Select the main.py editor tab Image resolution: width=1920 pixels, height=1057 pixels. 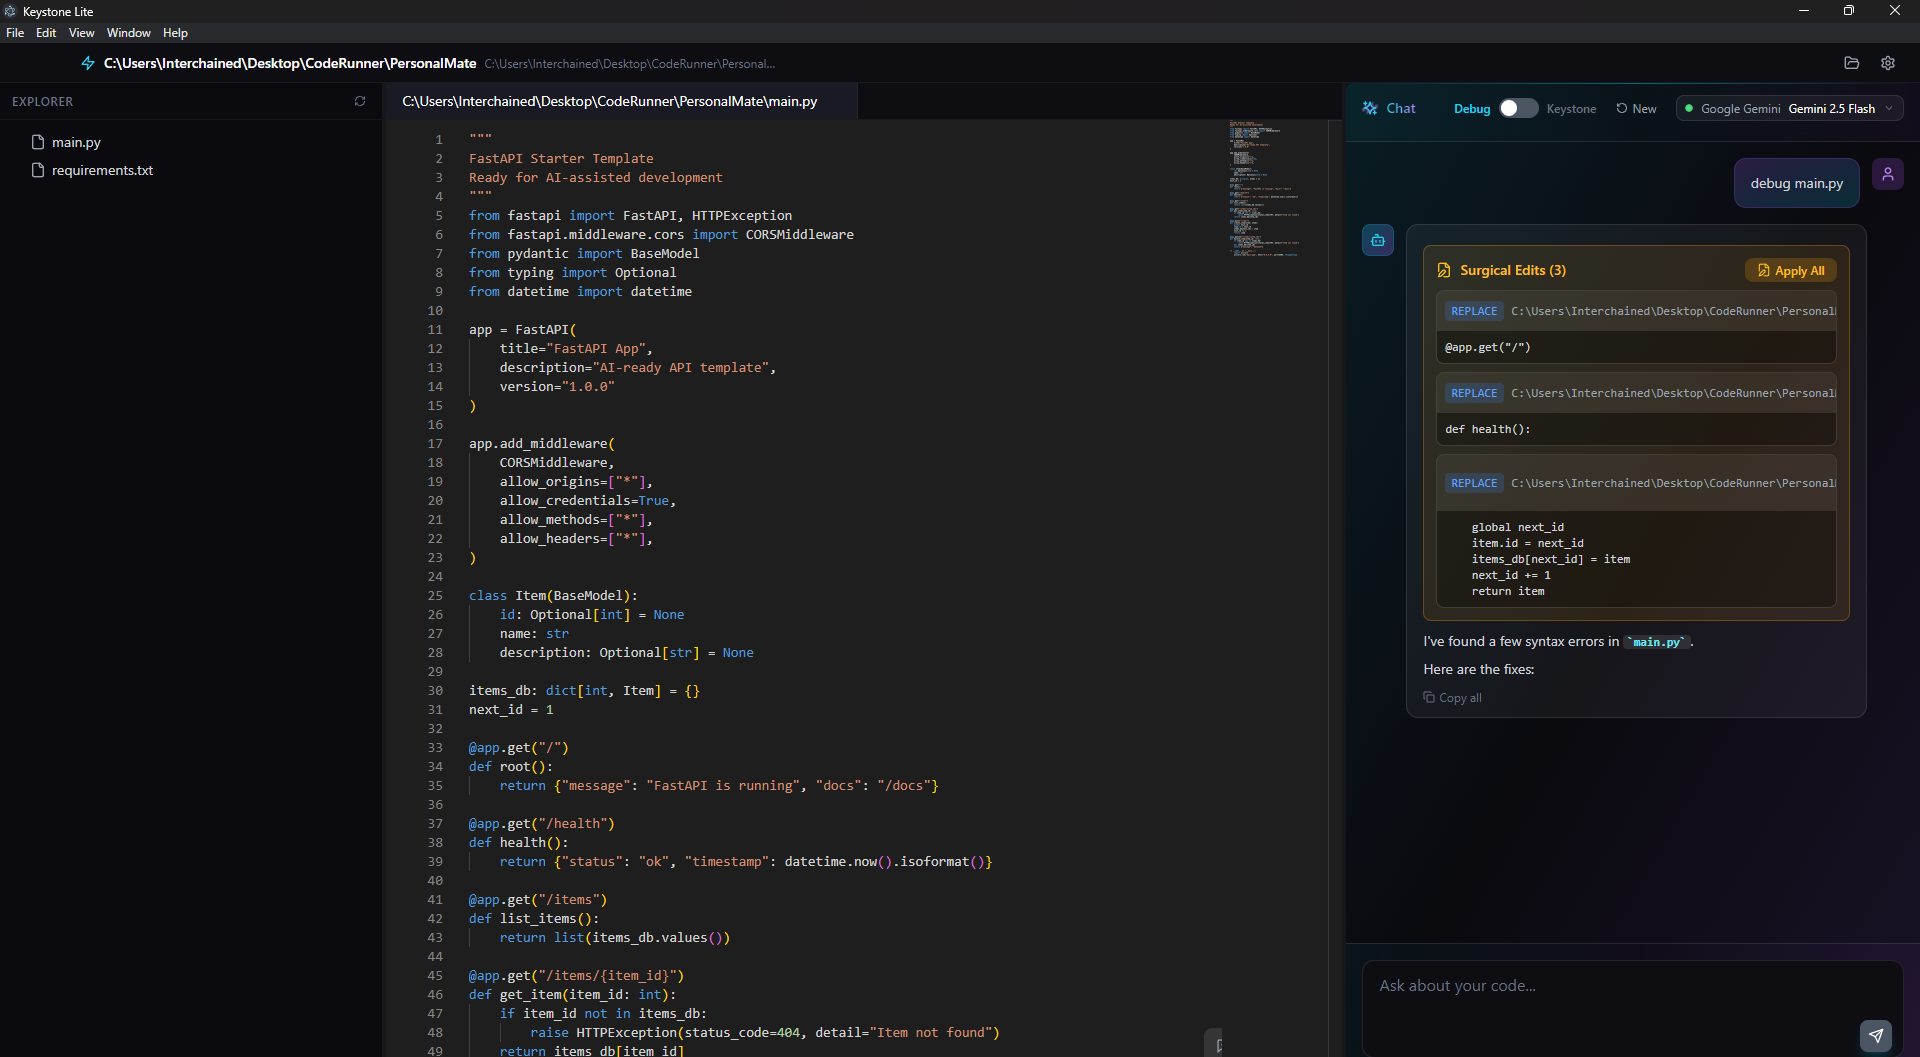(610, 101)
